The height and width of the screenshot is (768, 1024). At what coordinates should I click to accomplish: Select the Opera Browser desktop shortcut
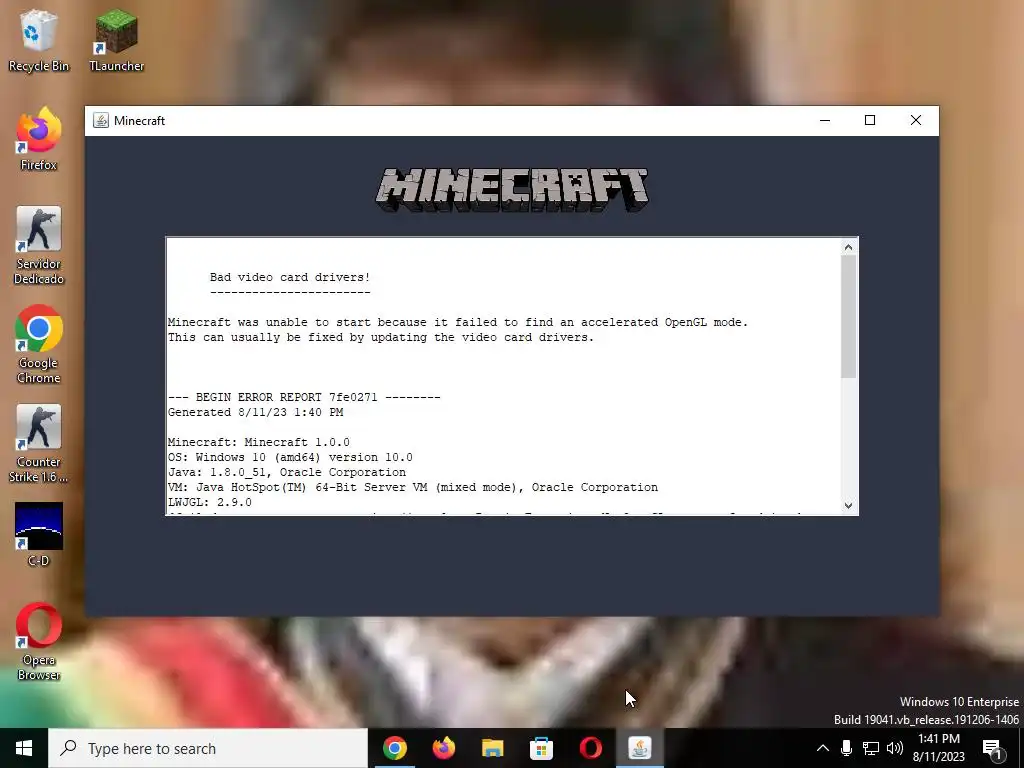tap(39, 642)
